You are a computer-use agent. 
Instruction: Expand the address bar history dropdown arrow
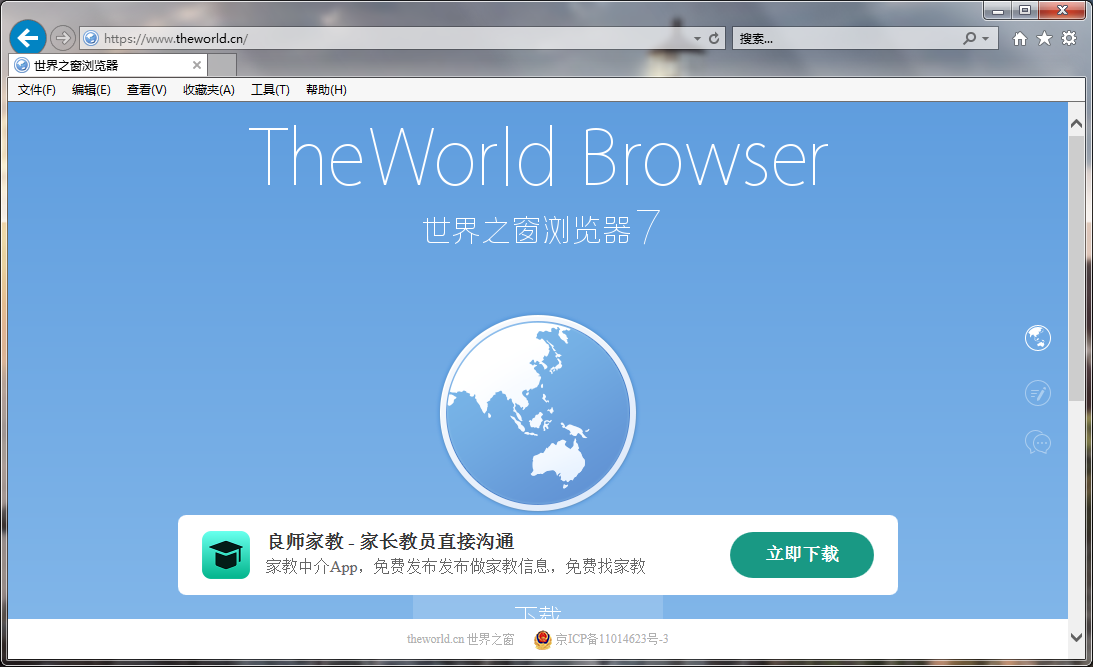(698, 38)
